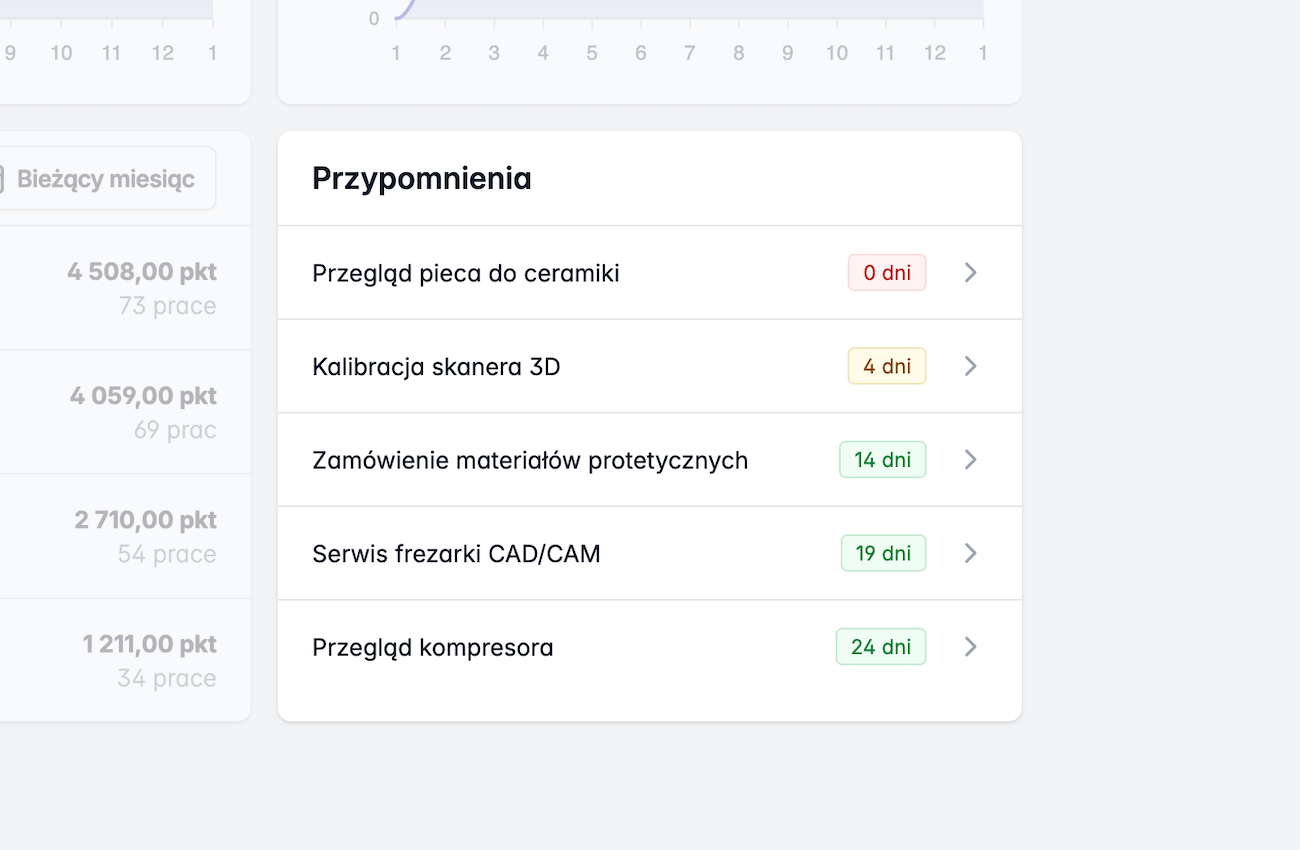Viewport: 1300px width, 850px height.
Task: Expand the "Zamówienie materiałów protetycznych" reminder
Action: tap(969, 459)
